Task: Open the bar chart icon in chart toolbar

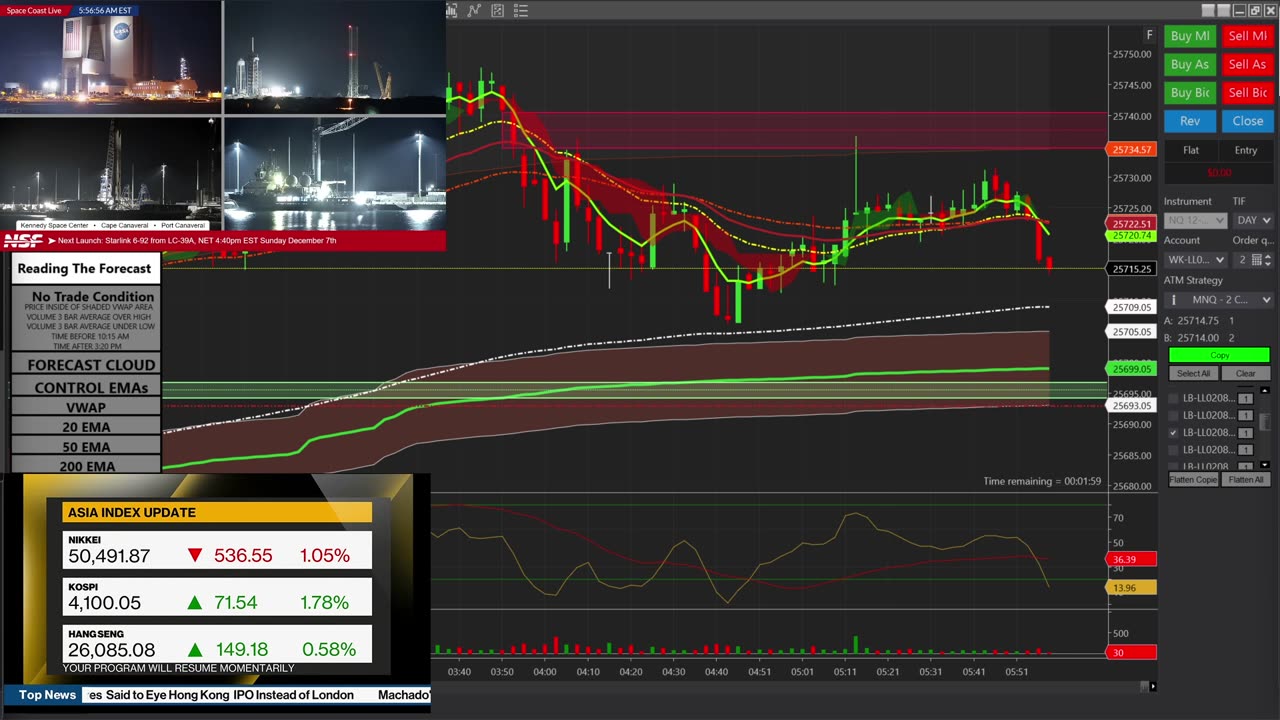Action: pyautogui.click(x=452, y=10)
